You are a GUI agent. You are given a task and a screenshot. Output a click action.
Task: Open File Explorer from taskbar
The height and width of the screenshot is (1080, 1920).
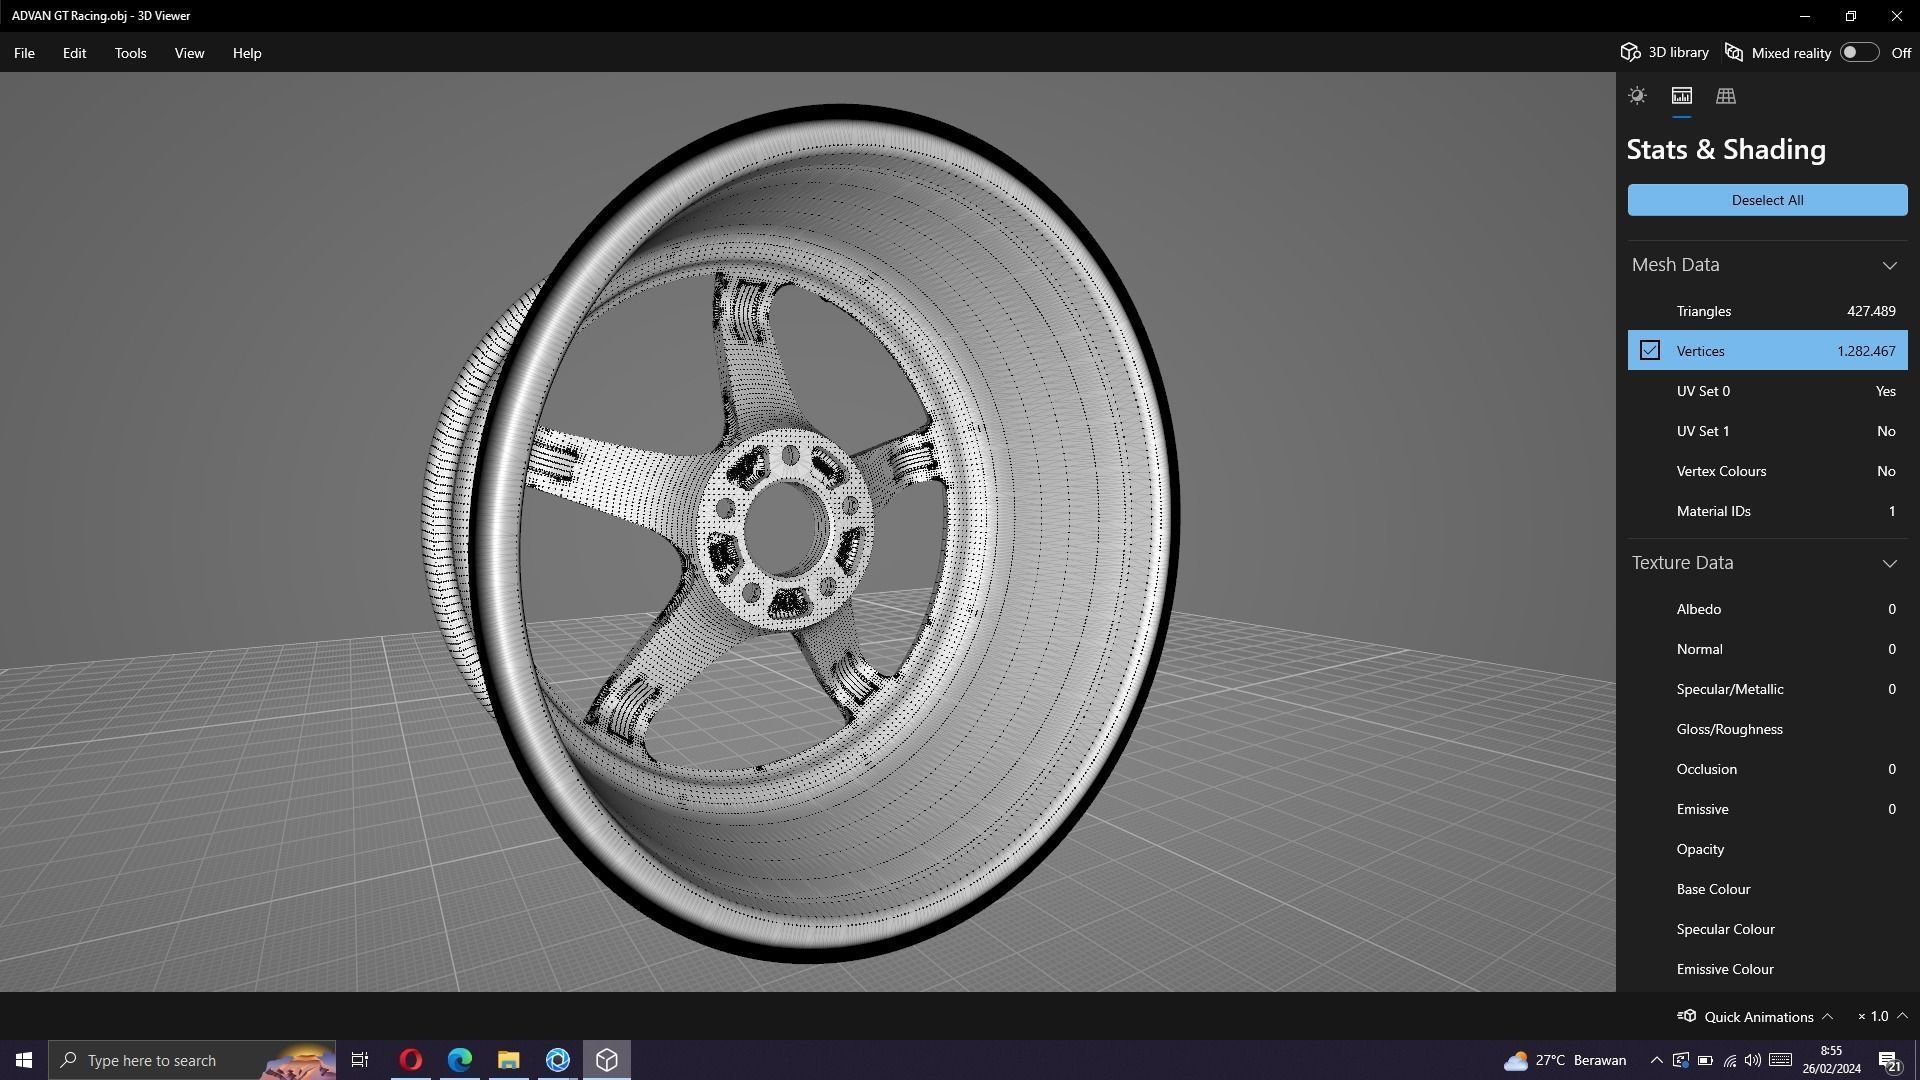[x=508, y=1060]
